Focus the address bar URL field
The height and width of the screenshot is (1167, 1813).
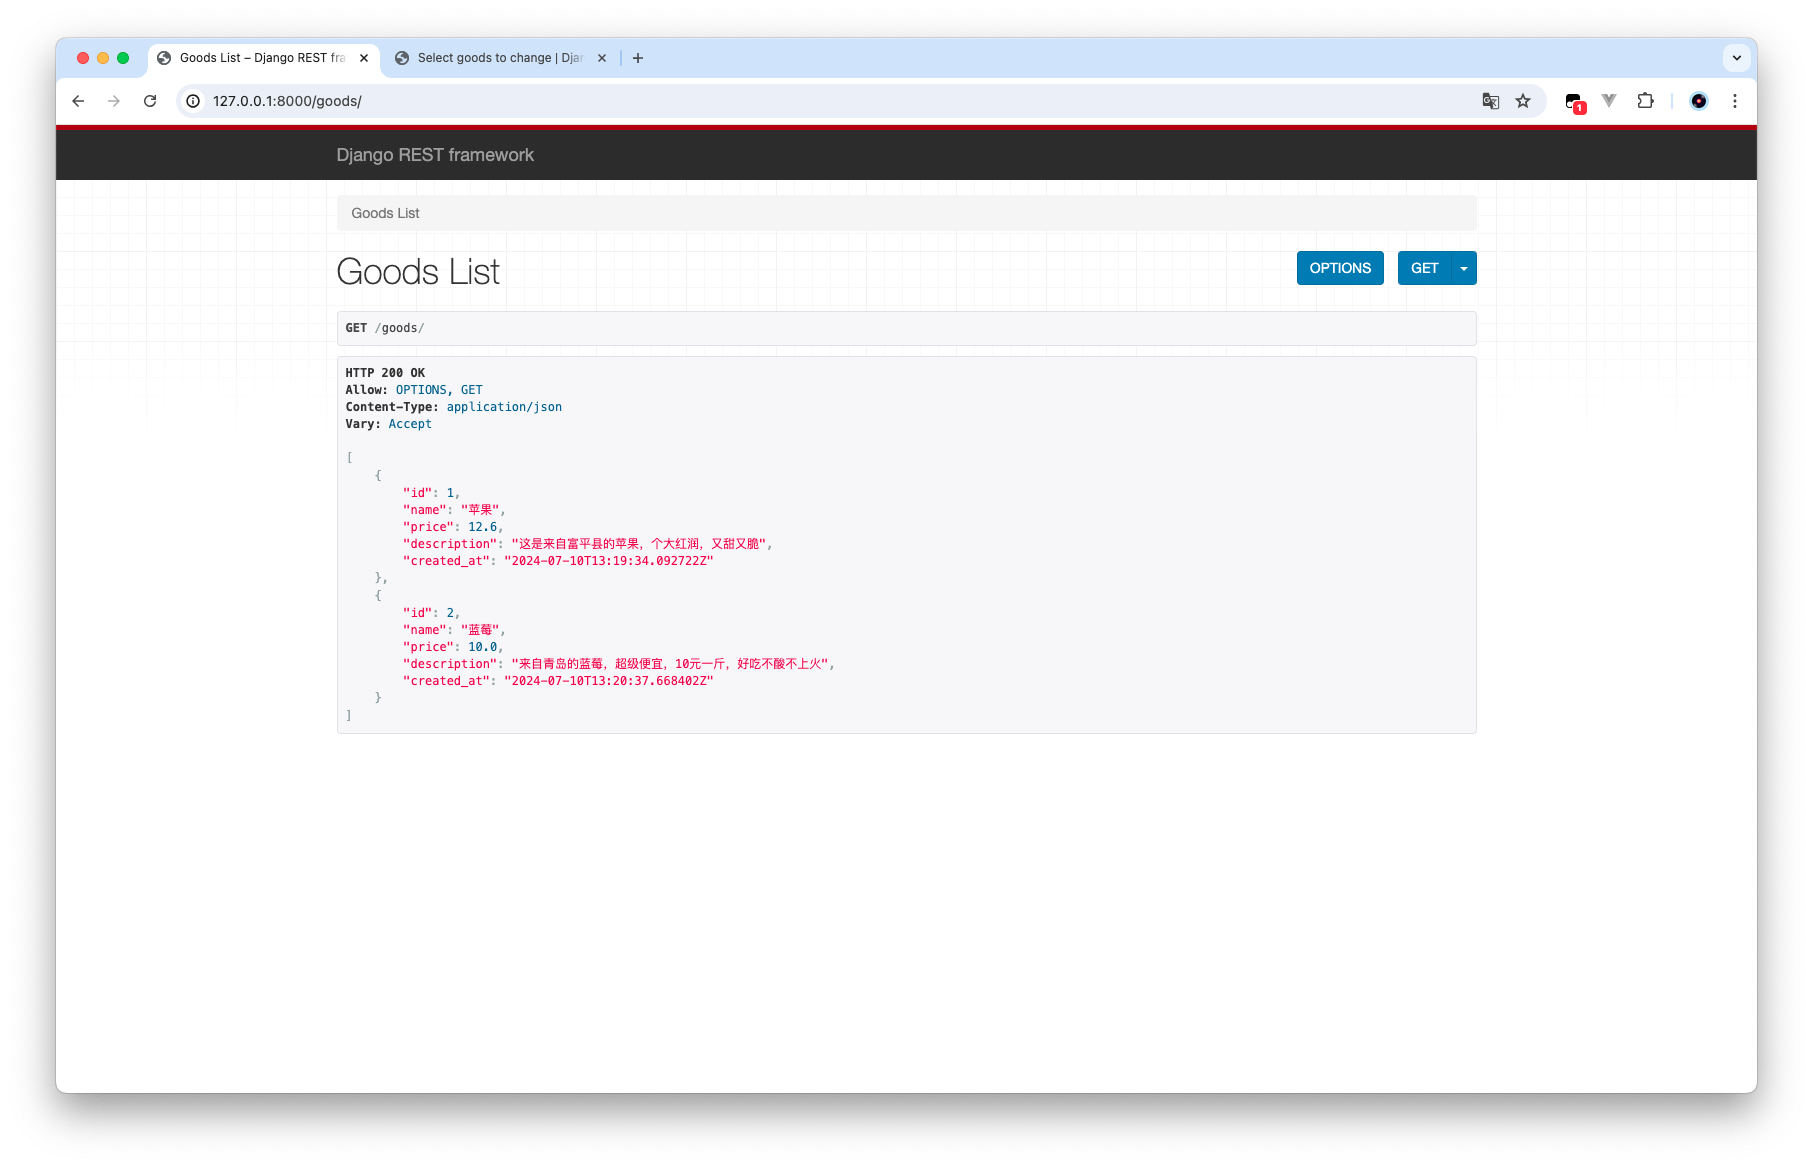[840, 101]
